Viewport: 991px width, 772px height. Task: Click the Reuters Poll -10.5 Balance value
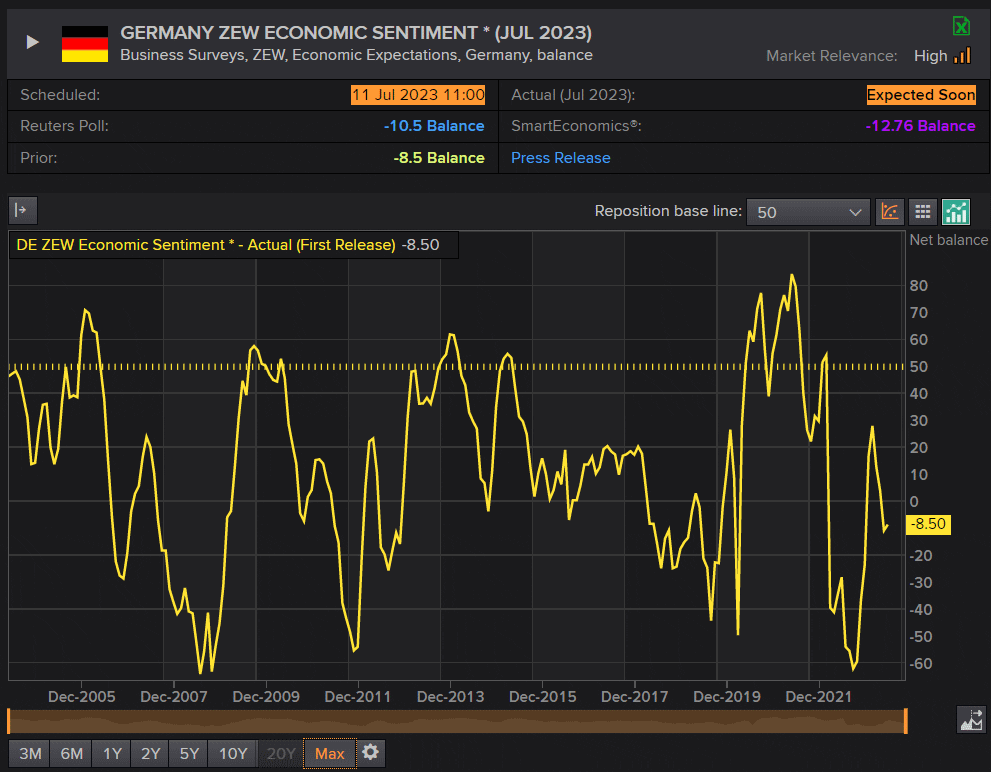(x=434, y=126)
